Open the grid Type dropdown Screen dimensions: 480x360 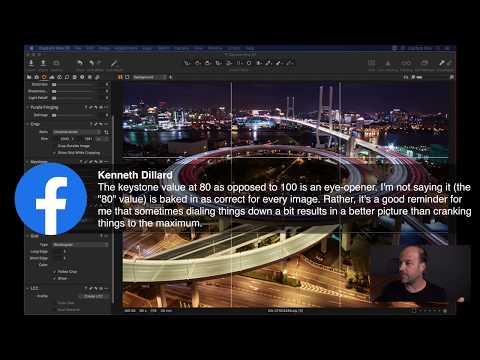coord(81,245)
